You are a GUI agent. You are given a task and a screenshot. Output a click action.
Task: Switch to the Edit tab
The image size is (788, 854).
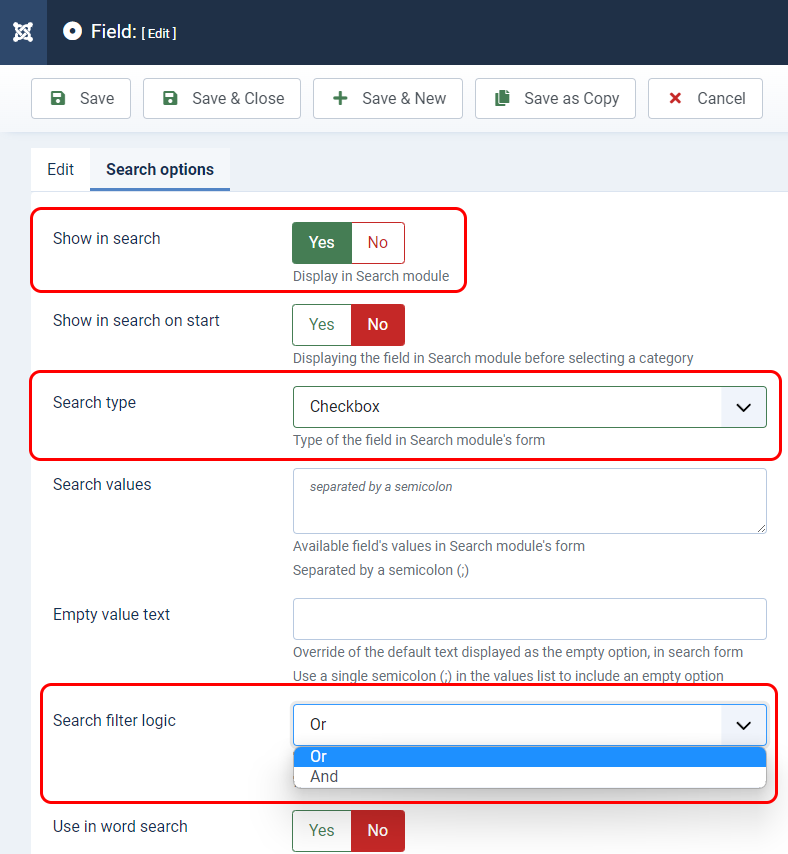[x=60, y=169]
